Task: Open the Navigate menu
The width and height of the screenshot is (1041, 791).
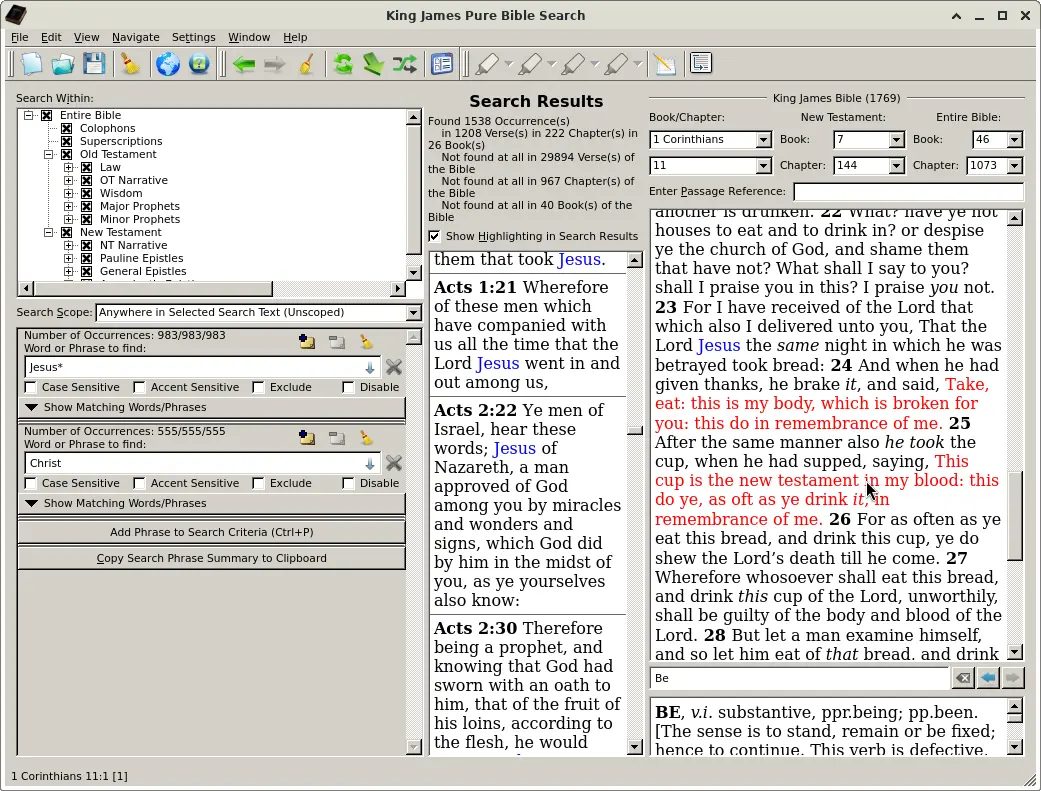Action: click(x=135, y=37)
